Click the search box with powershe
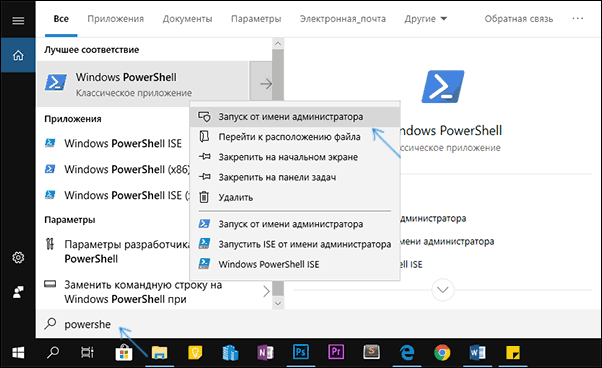Screen dimensions: 602x368 point(319,324)
